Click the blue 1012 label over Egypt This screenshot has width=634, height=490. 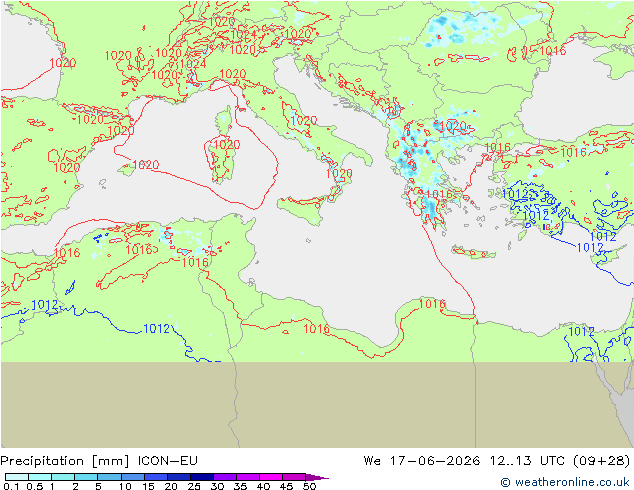tap(581, 332)
